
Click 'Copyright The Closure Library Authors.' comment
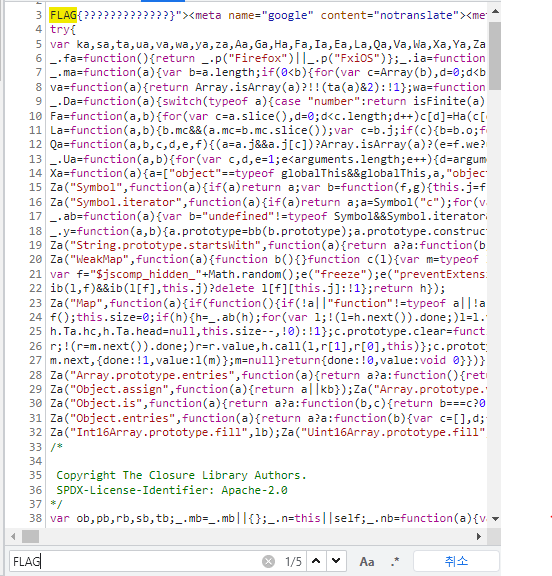point(181,475)
